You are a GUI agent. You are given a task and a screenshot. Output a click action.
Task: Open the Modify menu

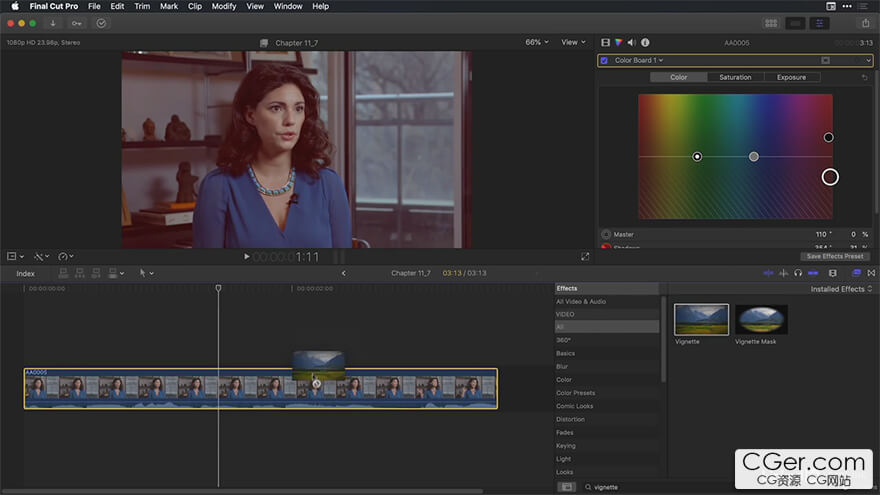point(224,6)
